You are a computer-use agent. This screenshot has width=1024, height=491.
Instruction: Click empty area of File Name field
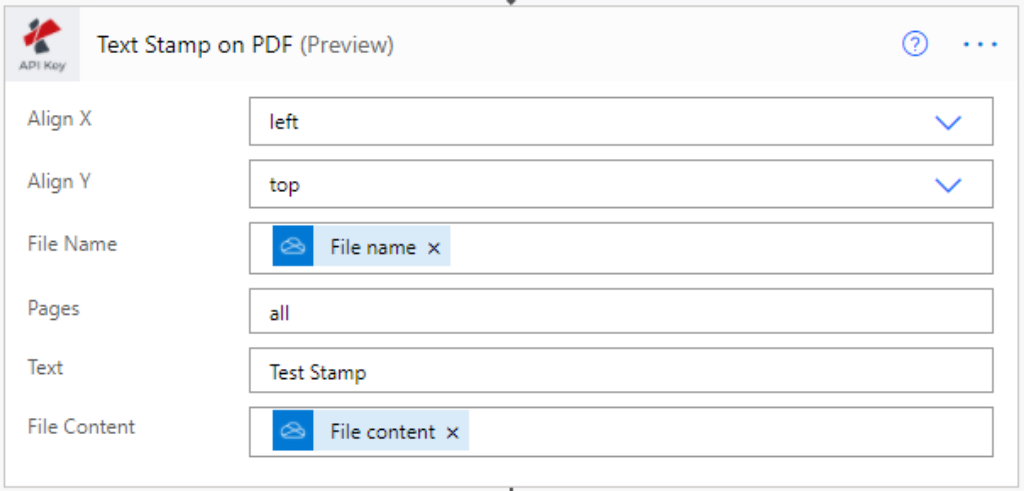(x=720, y=248)
